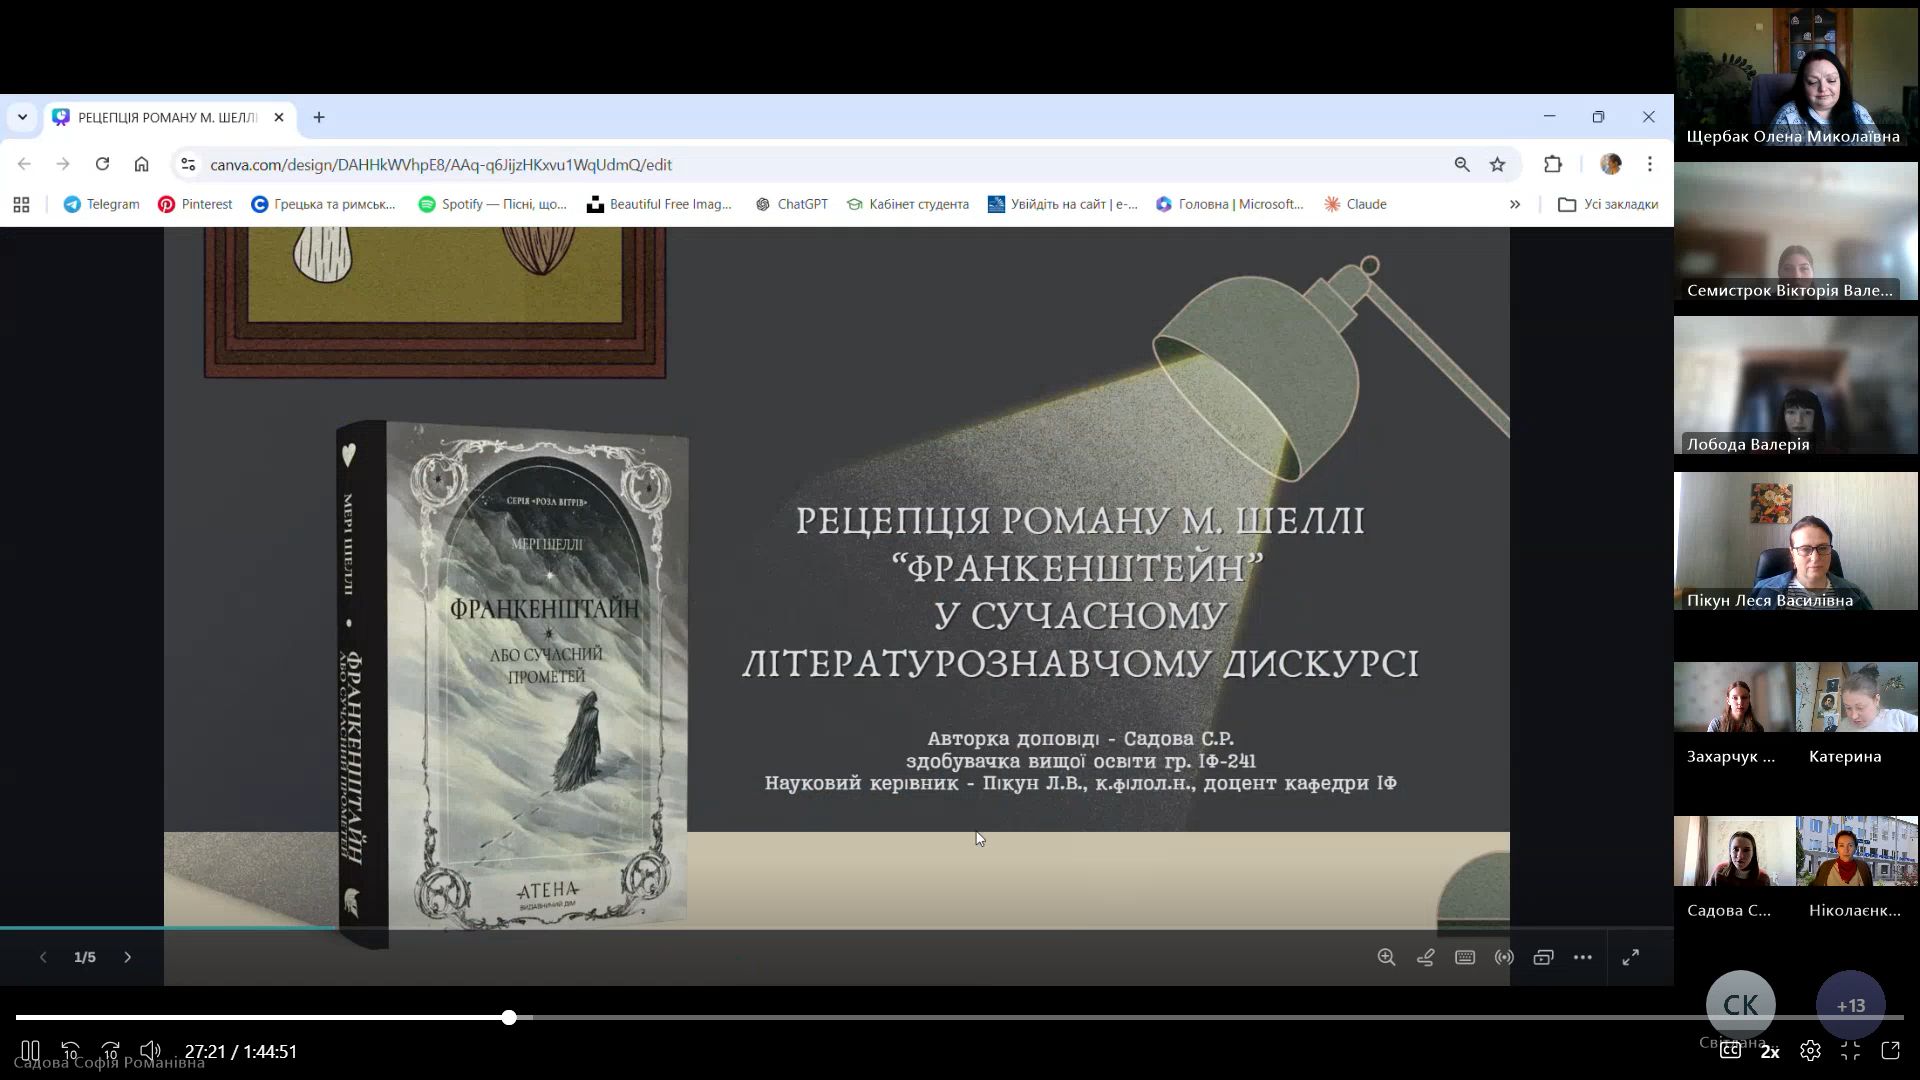Go to next Canva slide

127,957
